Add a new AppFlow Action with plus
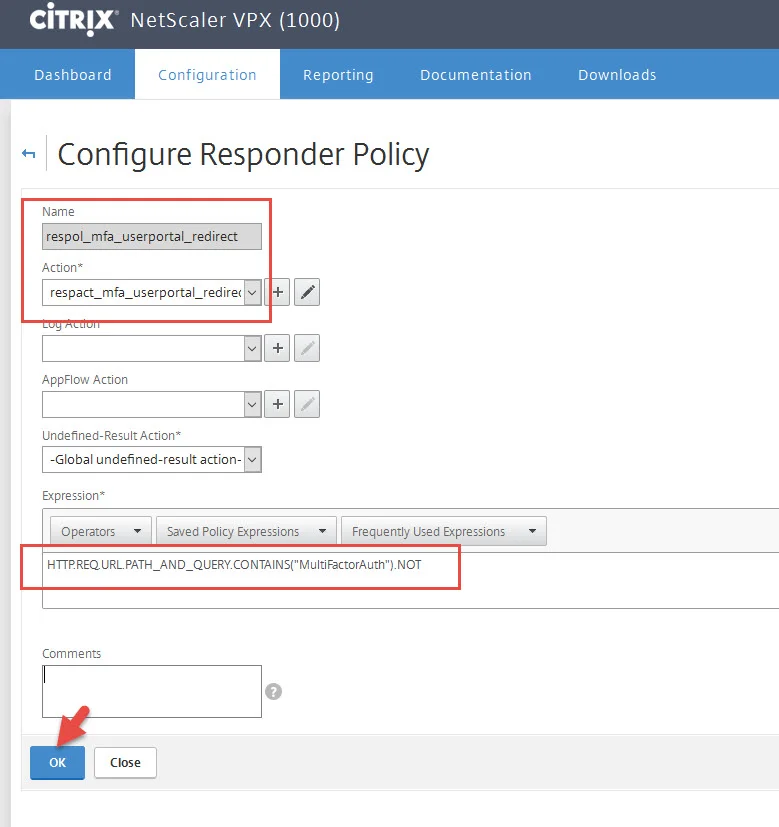The image size is (779, 827). [x=277, y=404]
